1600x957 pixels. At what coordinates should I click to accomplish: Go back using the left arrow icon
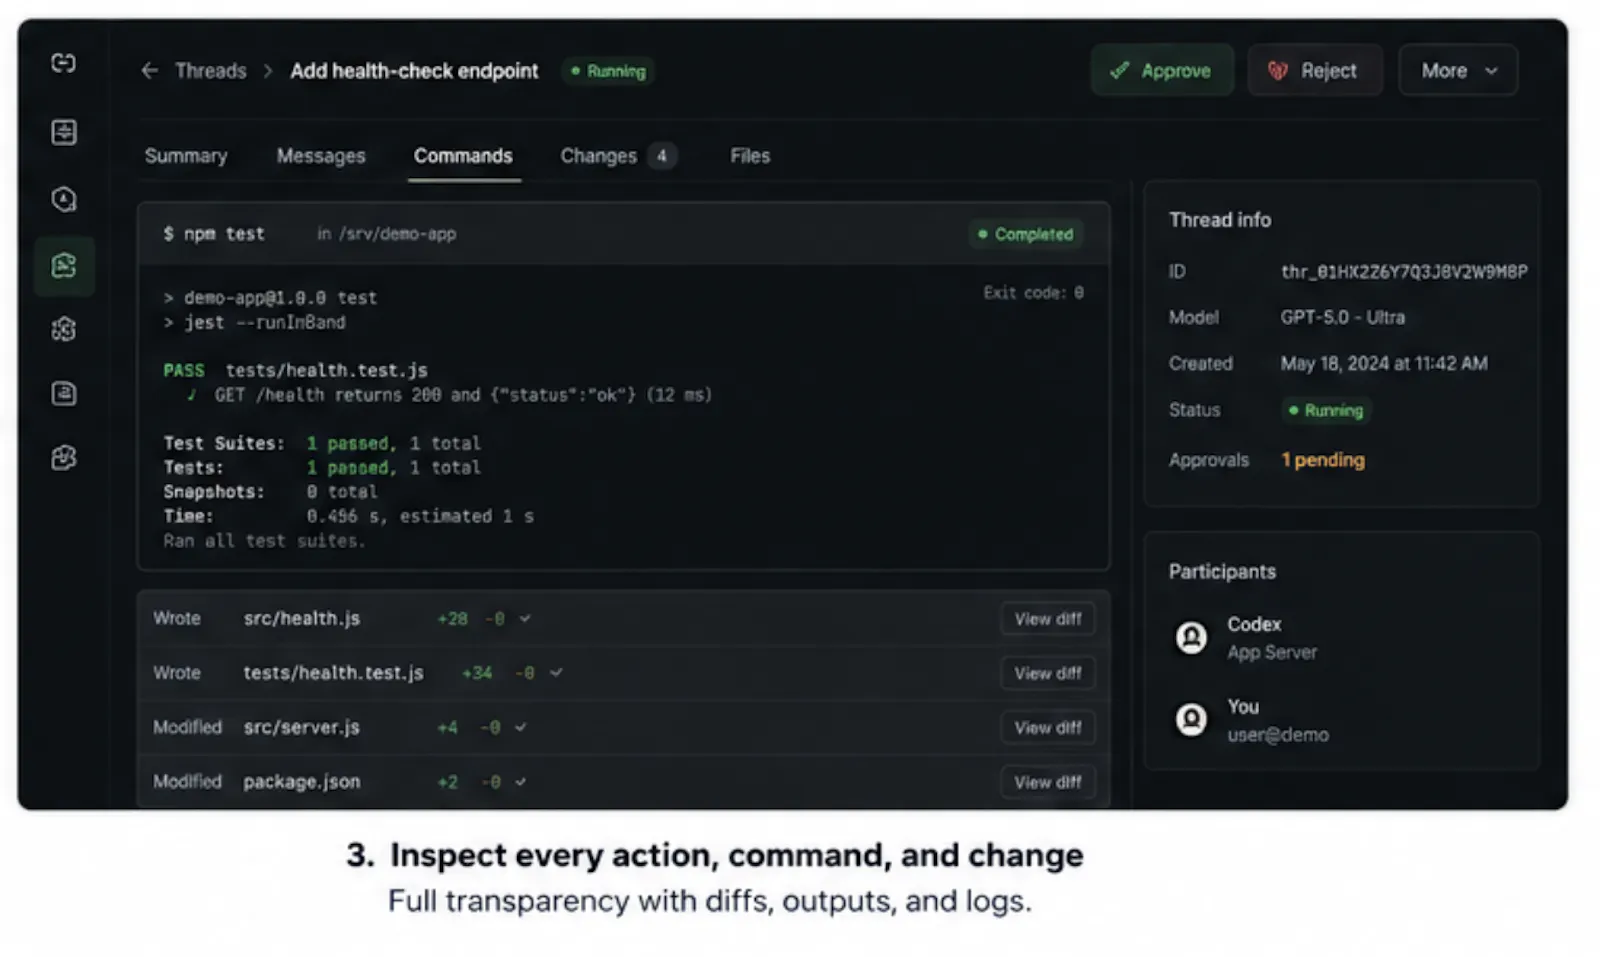[x=150, y=71]
